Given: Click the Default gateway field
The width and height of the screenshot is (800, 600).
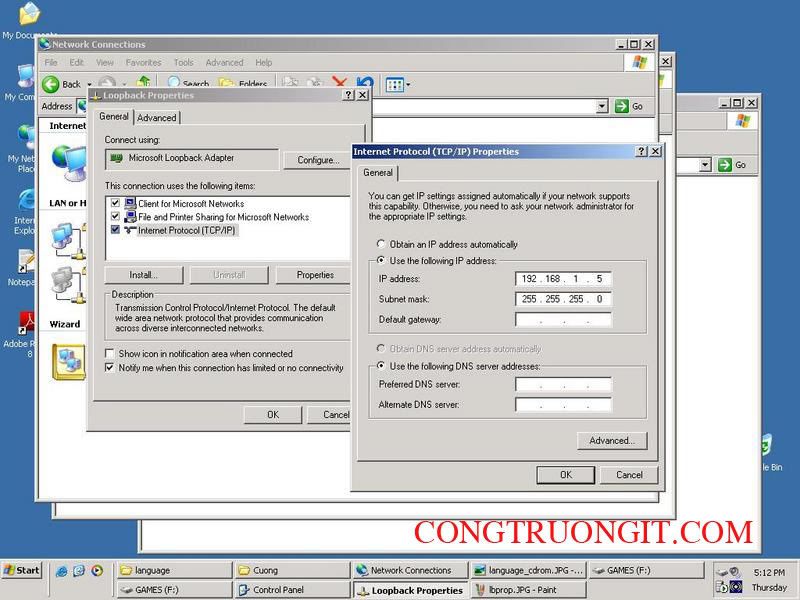Looking at the screenshot, I should click(563, 319).
